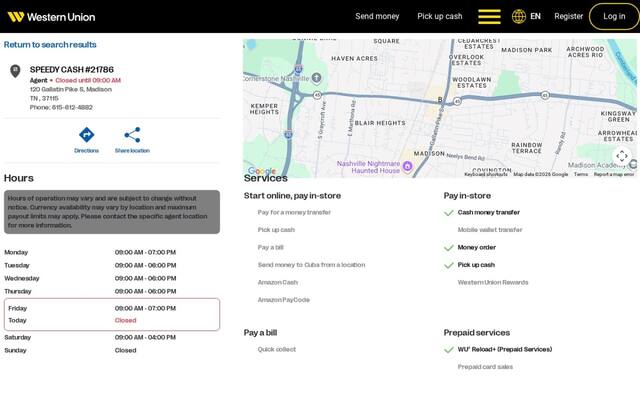Click the Google logo on map
The image size is (640, 400).
pyautogui.click(x=262, y=171)
